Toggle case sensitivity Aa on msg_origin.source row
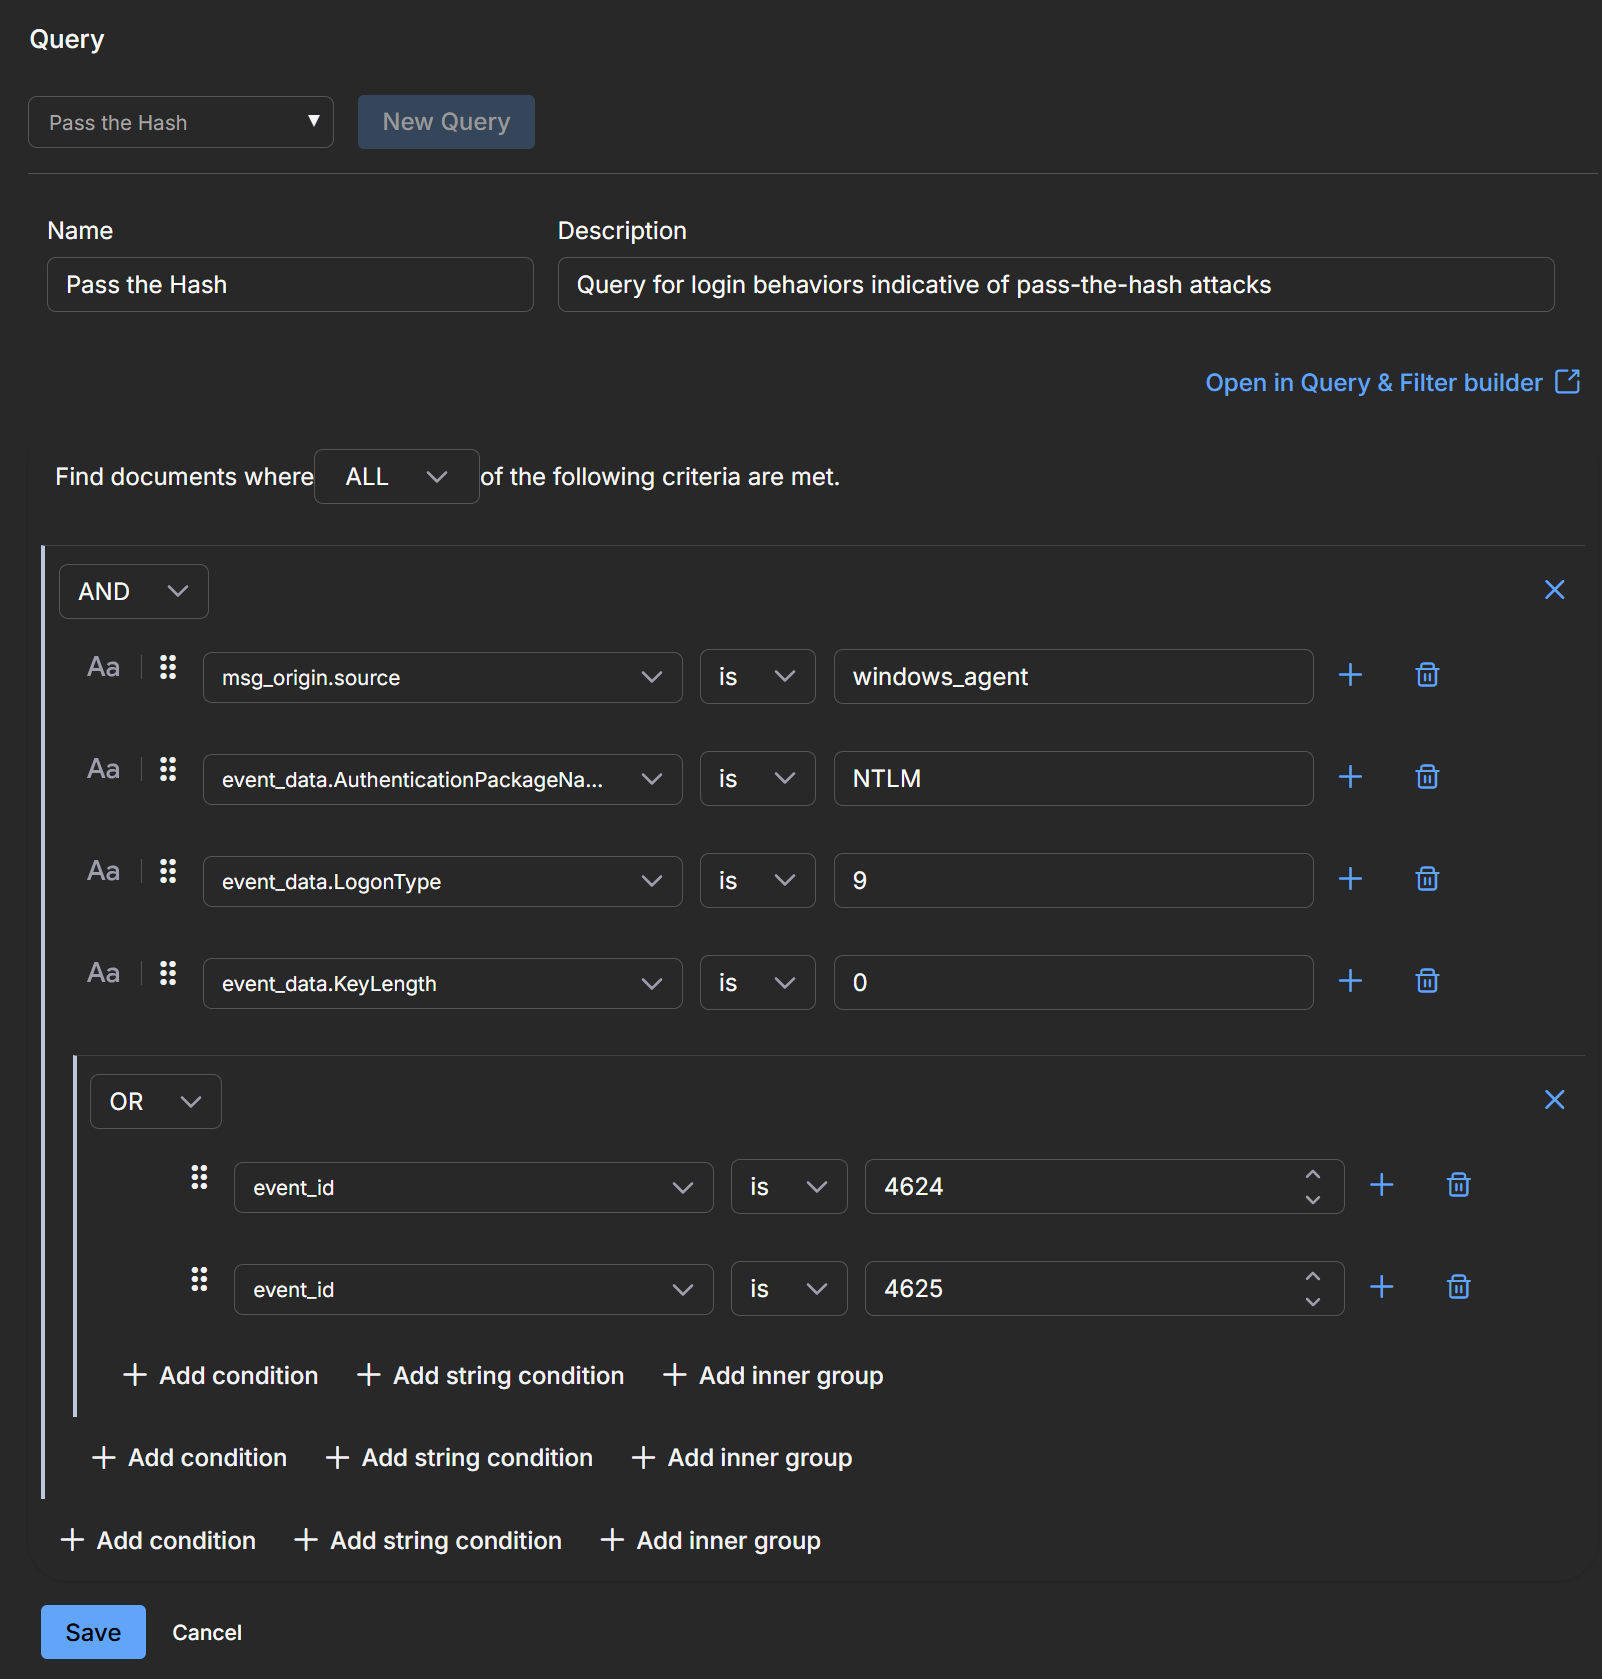1602x1679 pixels. 103,667
